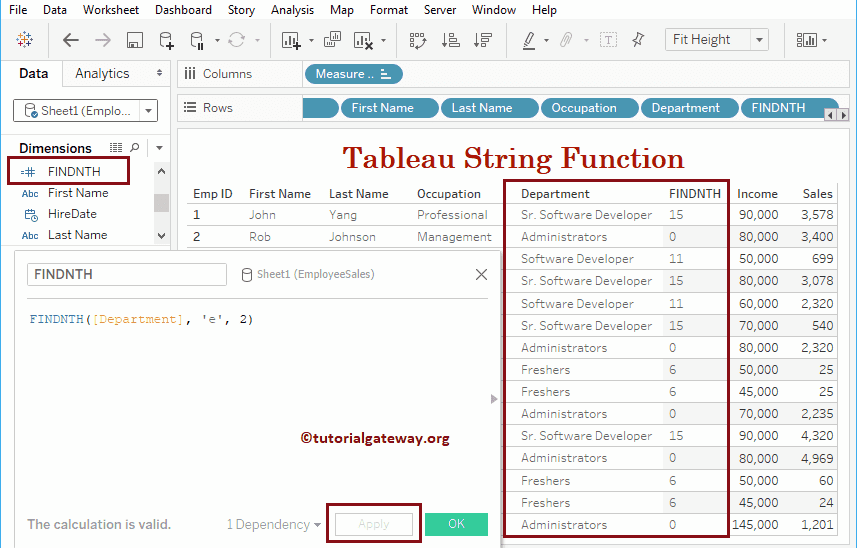
Task: Click the Undo back arrow
Action: 71,40
